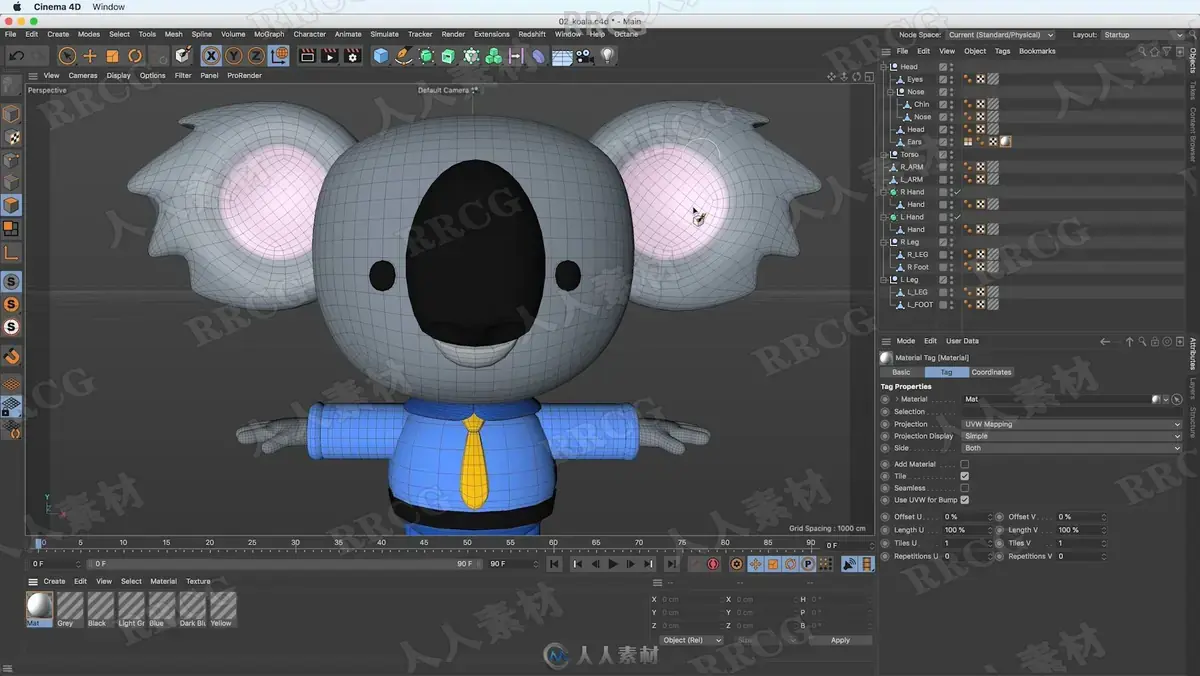Image resolution: width=1200 pixels, height=676 pixels.
Task: Click the red Record Active Objects icon
Action: [713, 564]
